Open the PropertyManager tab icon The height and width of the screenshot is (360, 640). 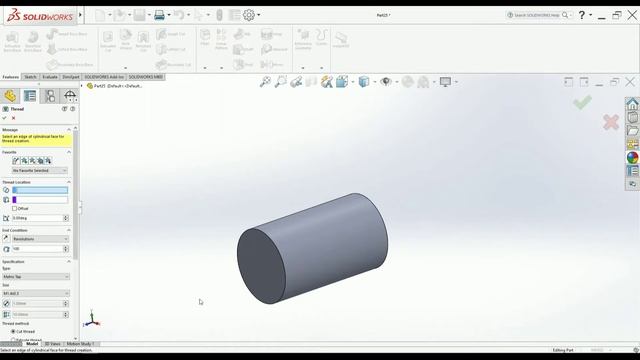[30, 96]
